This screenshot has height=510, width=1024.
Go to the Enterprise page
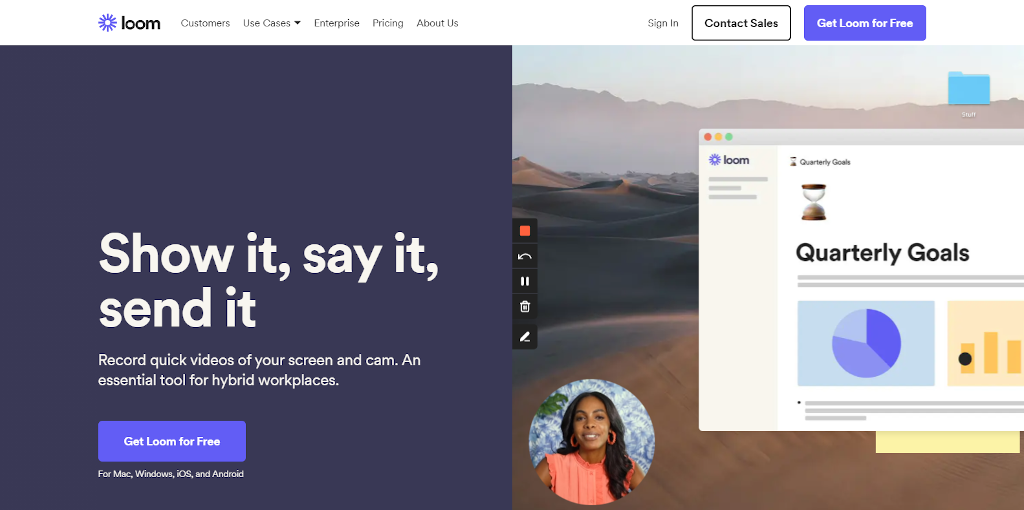336,23
